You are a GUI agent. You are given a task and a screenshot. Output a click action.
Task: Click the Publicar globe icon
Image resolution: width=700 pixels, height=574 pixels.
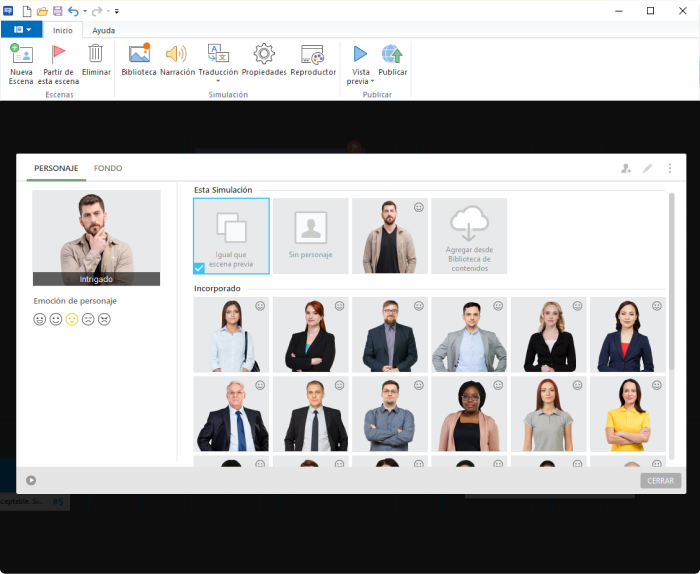pyautogui.click(x=392, y=55)
